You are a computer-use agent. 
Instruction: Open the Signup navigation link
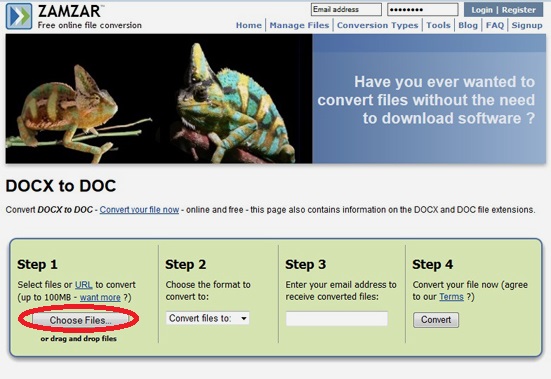[527, 25]
